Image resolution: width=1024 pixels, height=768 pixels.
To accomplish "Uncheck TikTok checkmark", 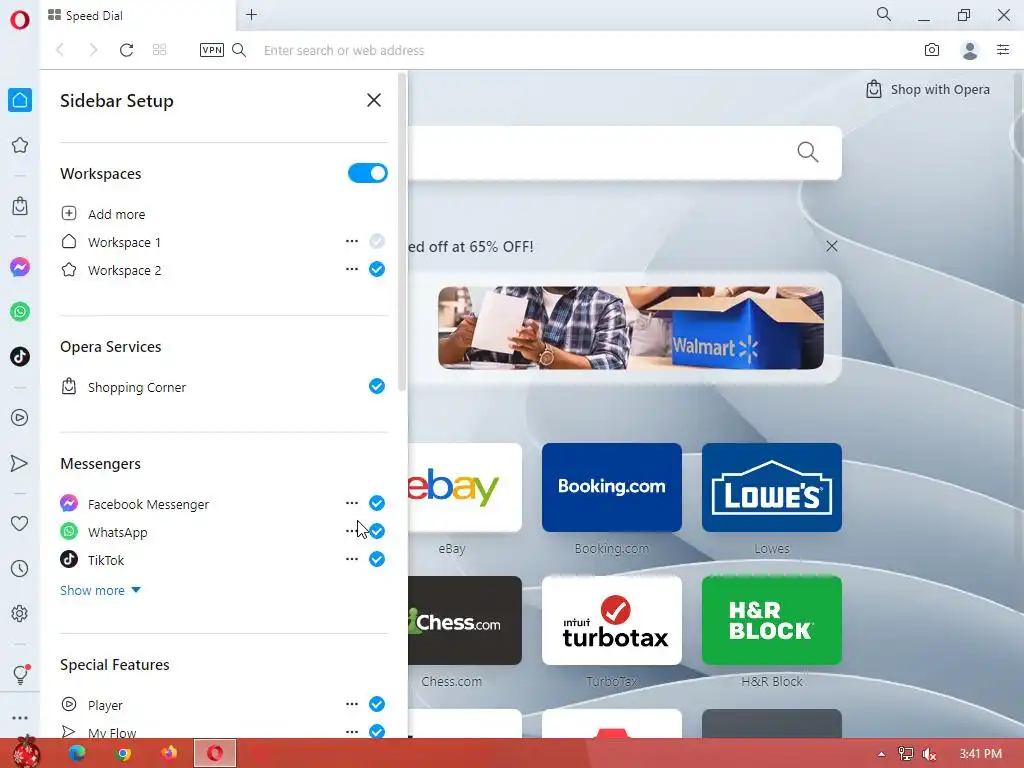I will click(x=377, y=559).
